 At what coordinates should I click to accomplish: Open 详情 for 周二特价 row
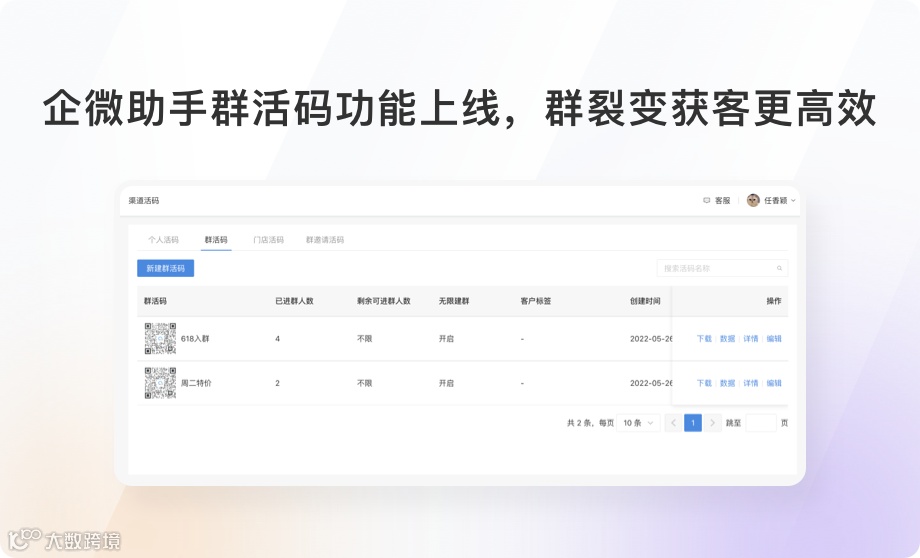(x=751, y=383)
